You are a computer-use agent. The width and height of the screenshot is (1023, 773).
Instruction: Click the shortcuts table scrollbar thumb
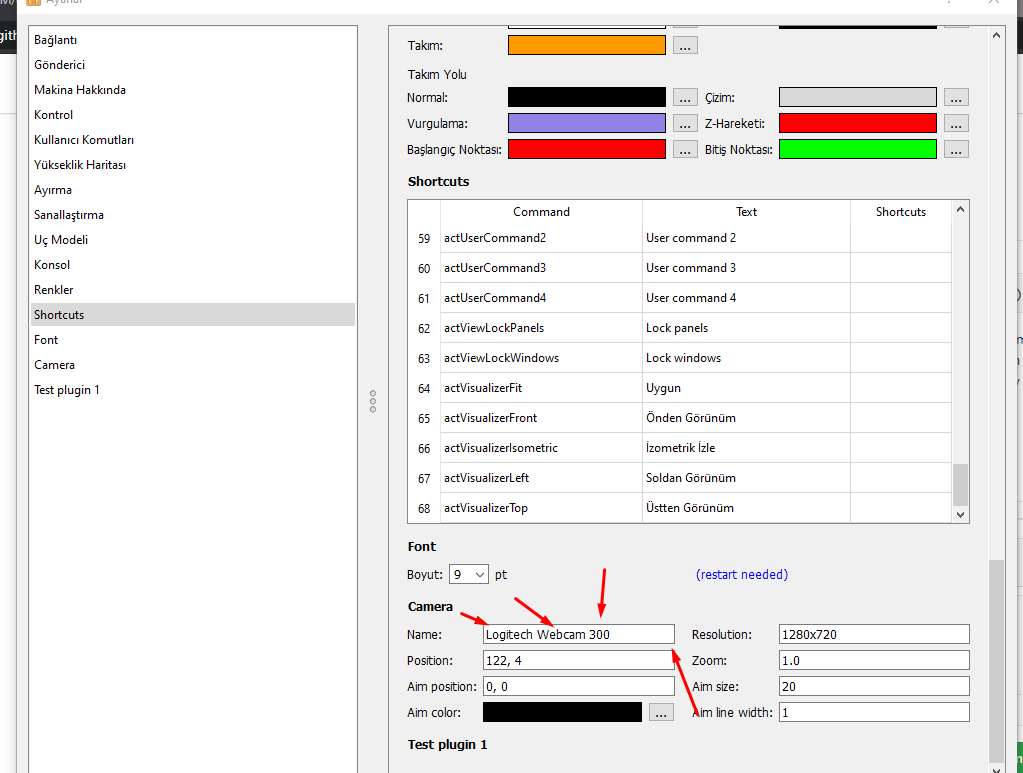pos(960,485)
